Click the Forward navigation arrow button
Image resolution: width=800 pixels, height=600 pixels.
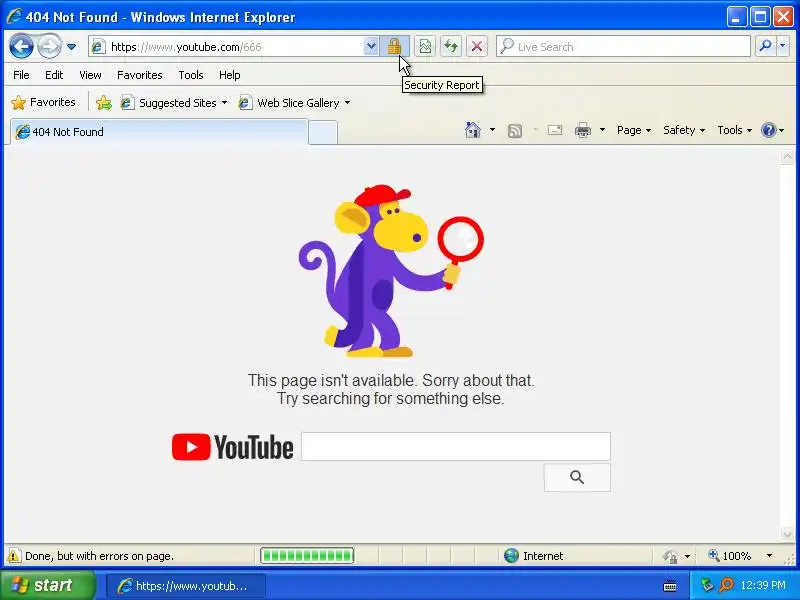point(49,46)
